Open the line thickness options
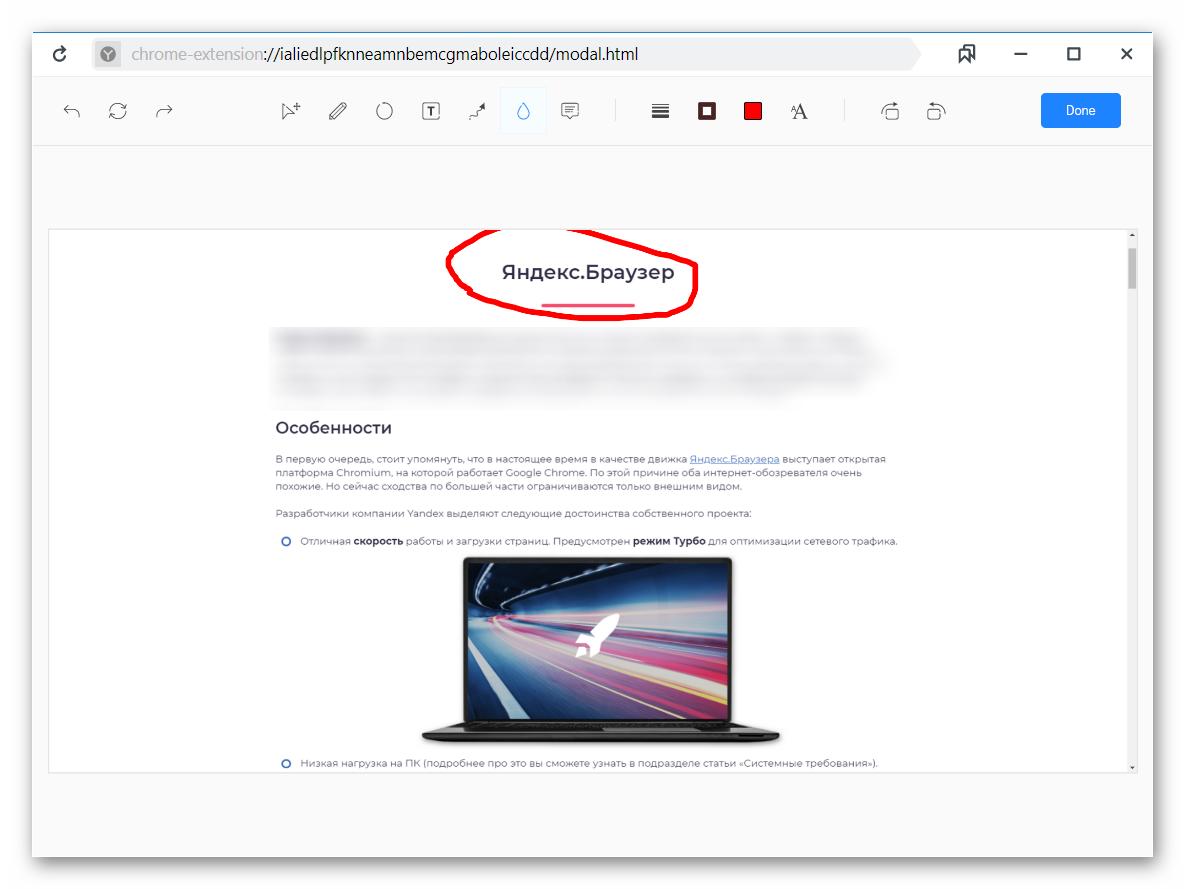 660,111
